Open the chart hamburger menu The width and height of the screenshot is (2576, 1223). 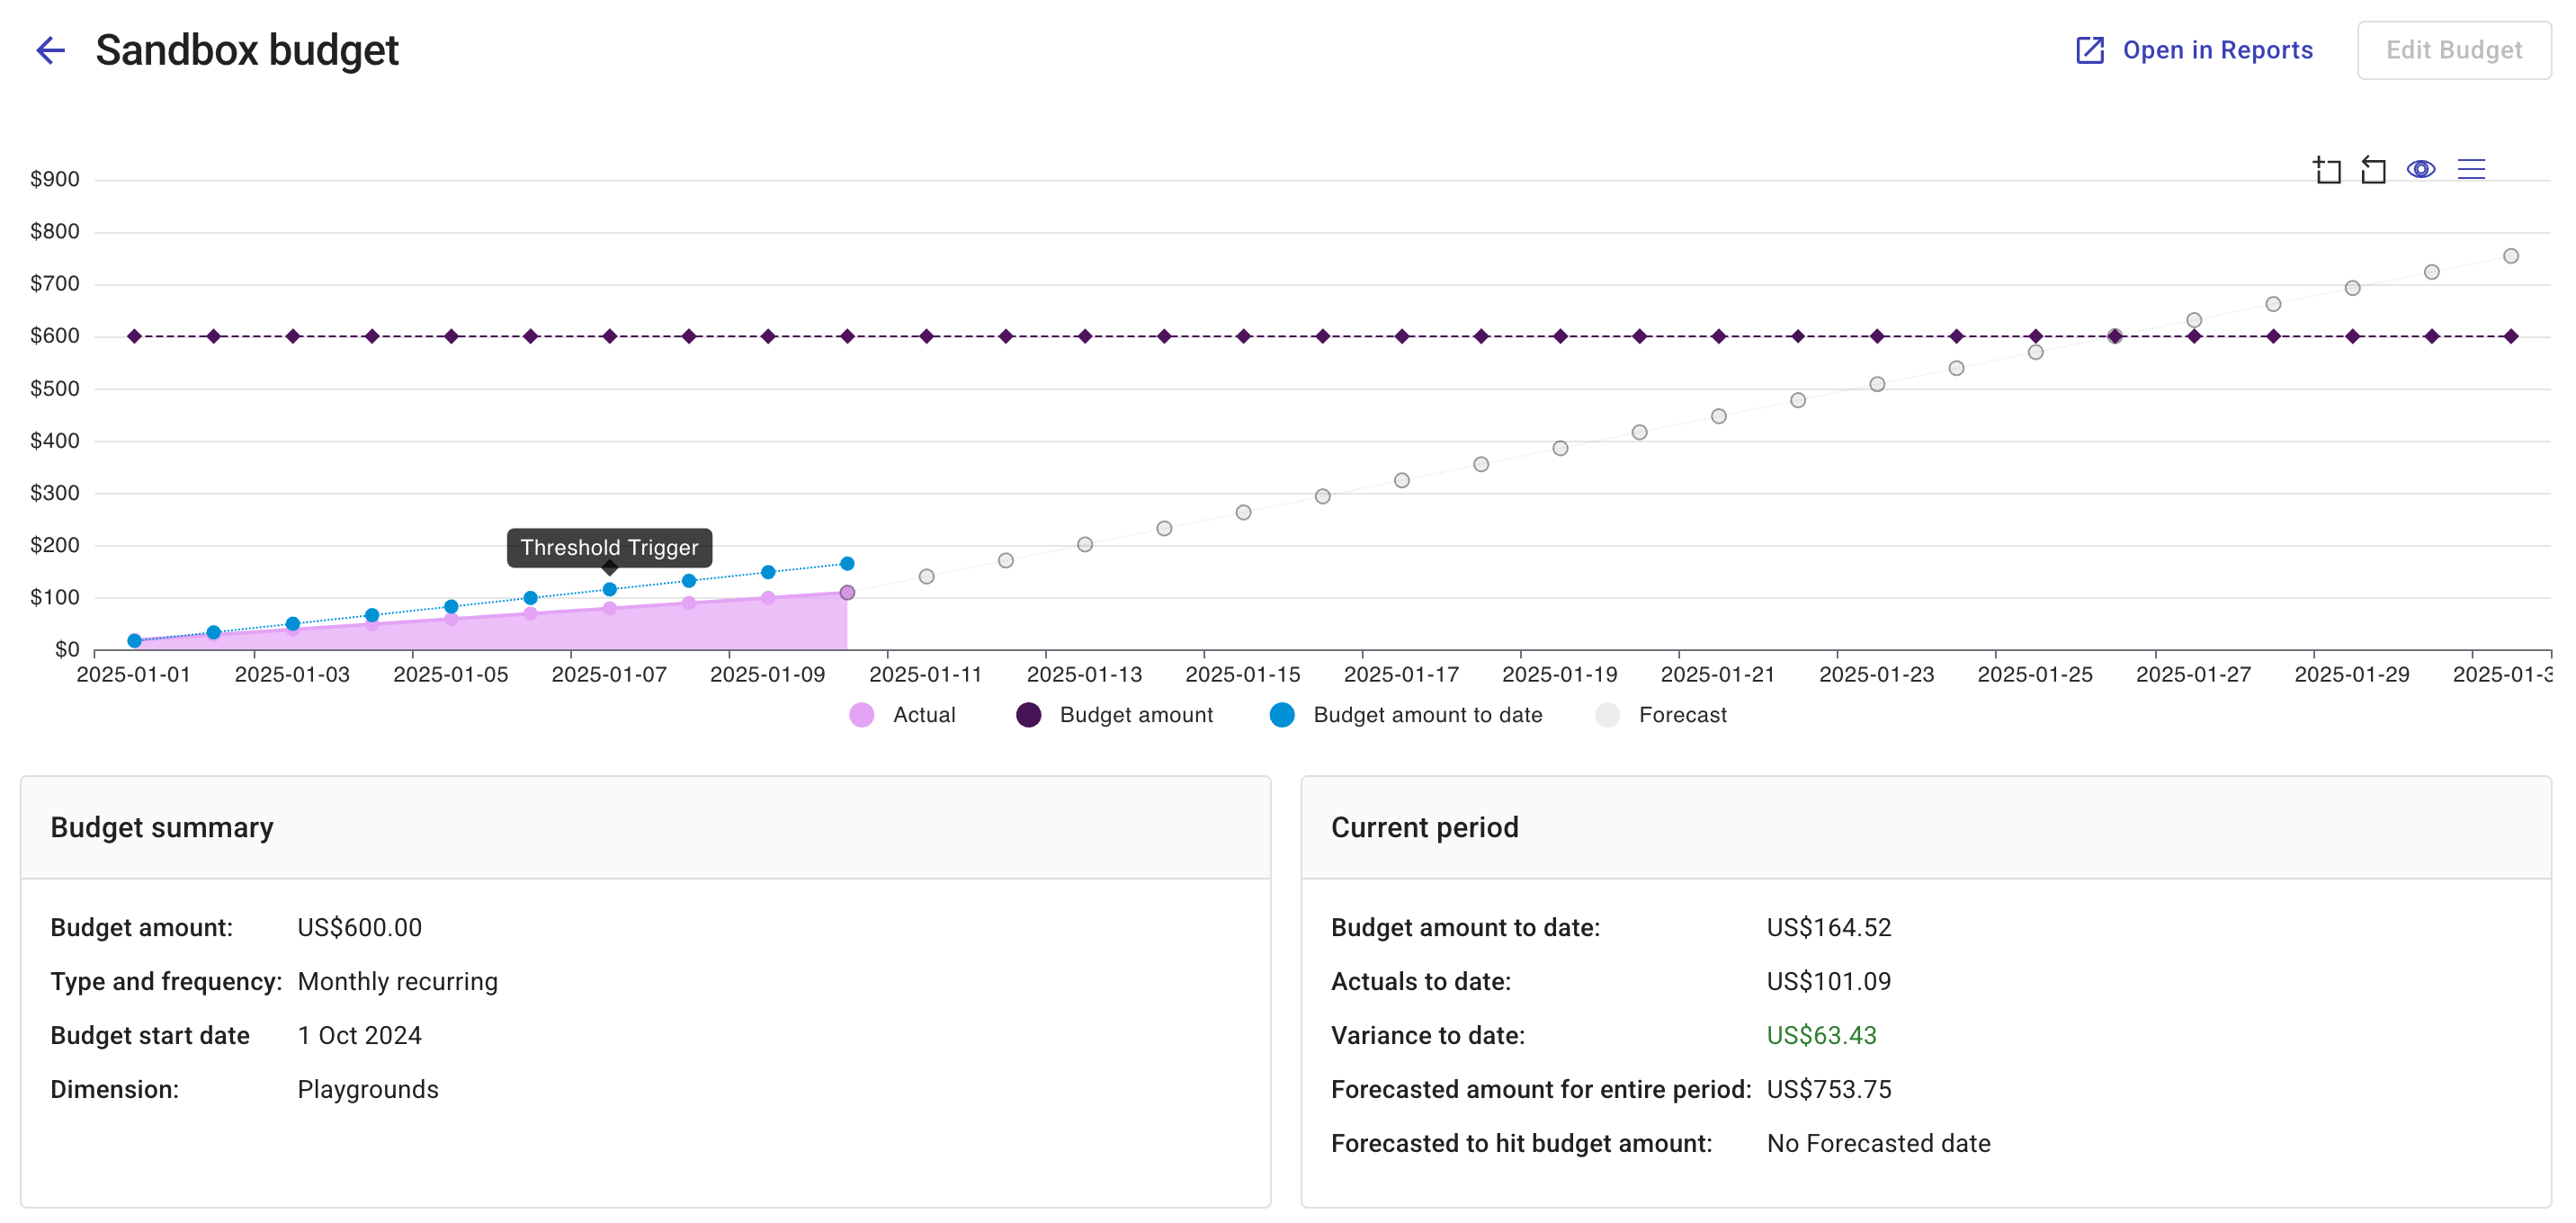(x=2471, y=169)
